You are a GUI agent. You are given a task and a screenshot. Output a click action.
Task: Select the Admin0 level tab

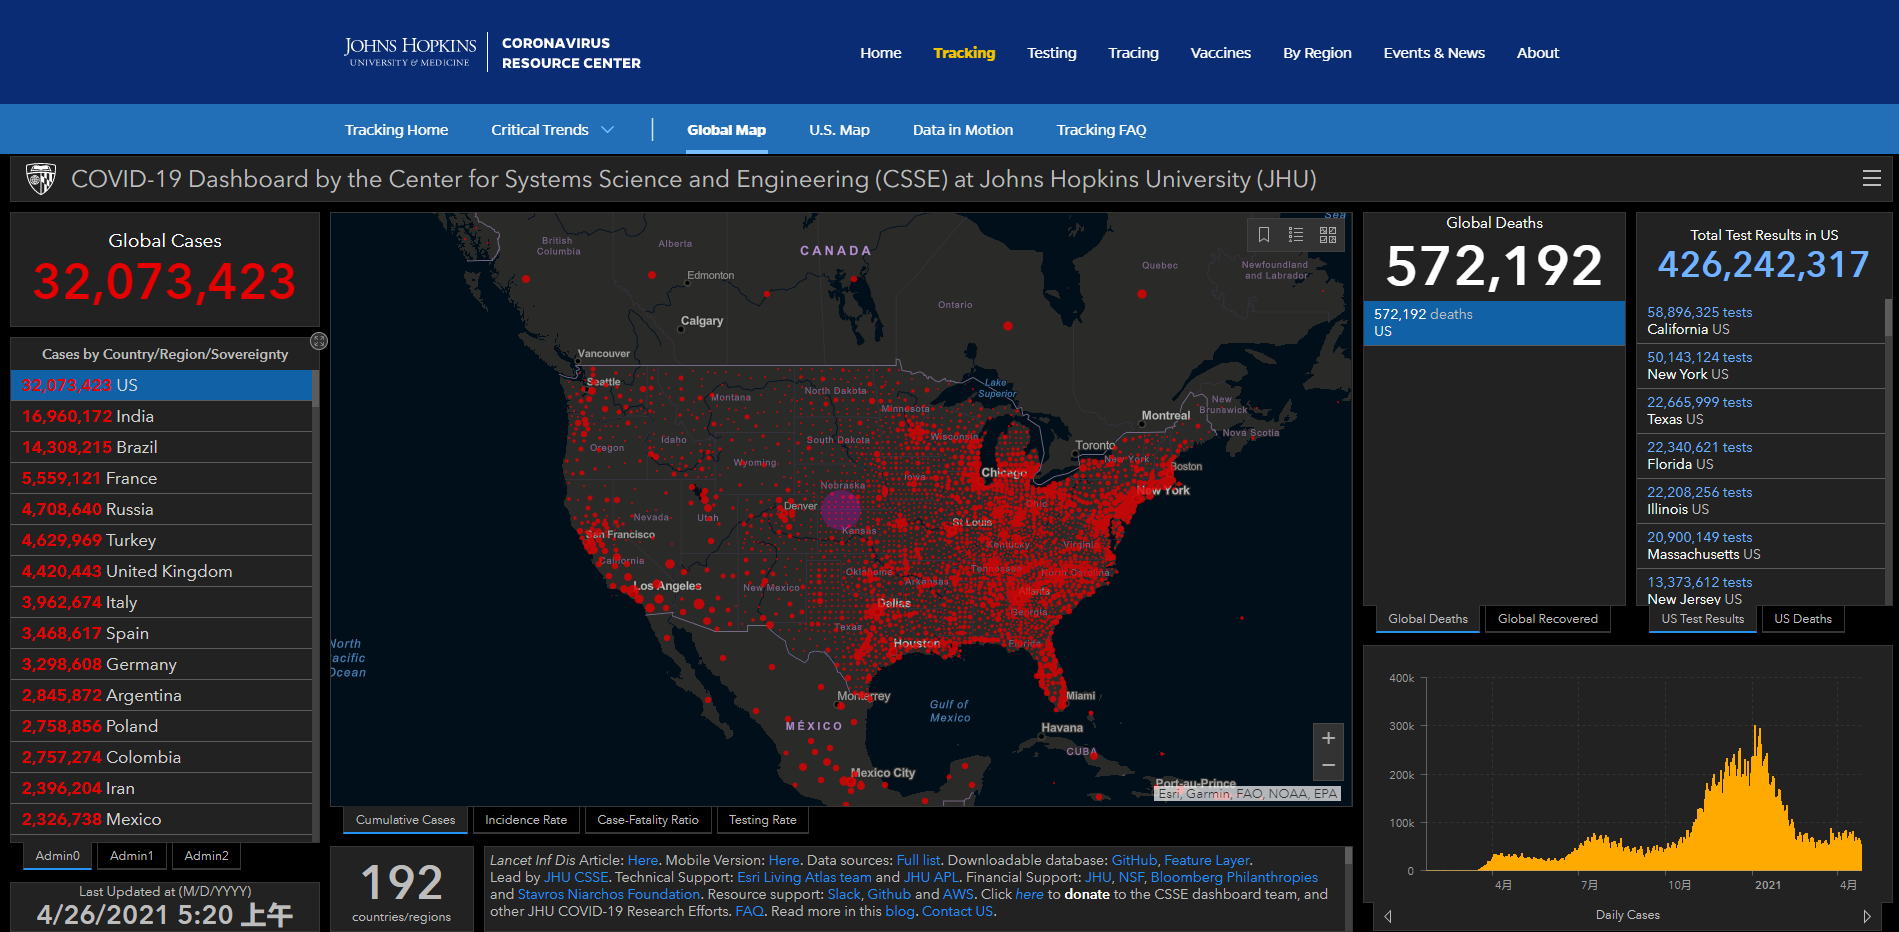tap(57, 856)
